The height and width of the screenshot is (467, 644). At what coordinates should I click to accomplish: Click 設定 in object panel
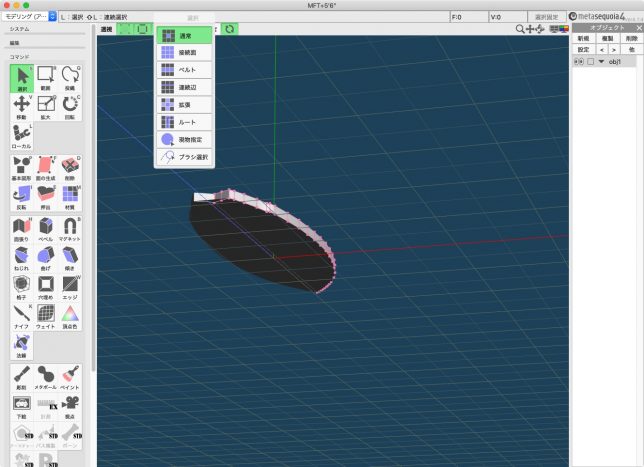pyautogui.click(x=583, y=50)
